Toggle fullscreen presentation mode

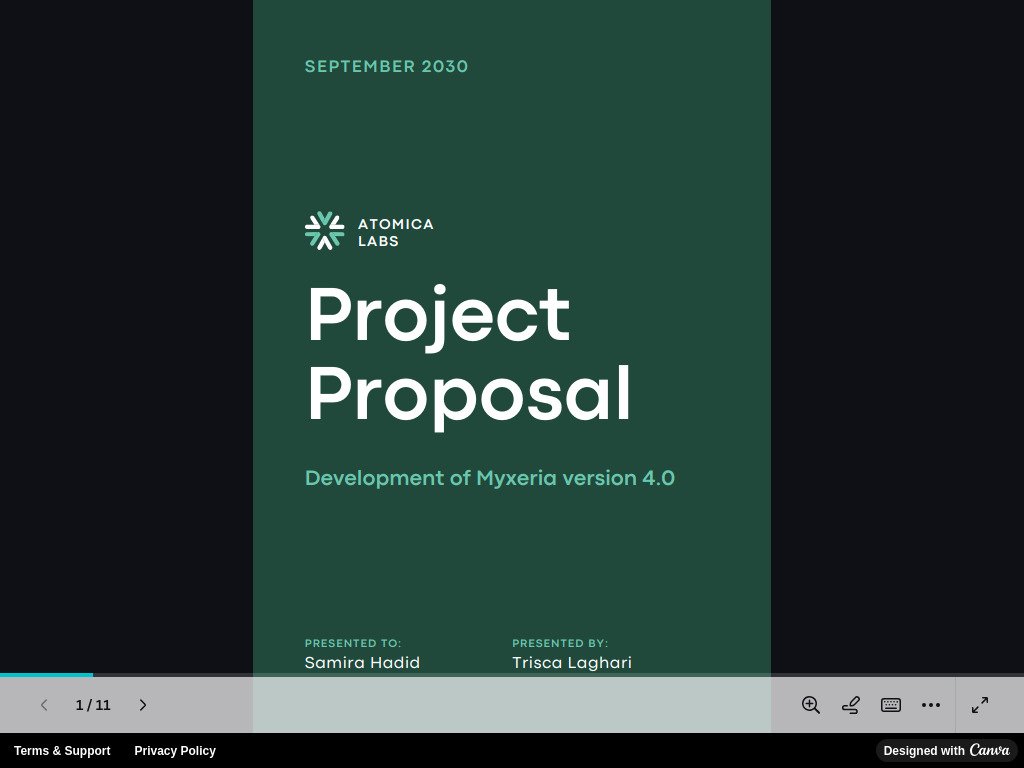[980, 705]
